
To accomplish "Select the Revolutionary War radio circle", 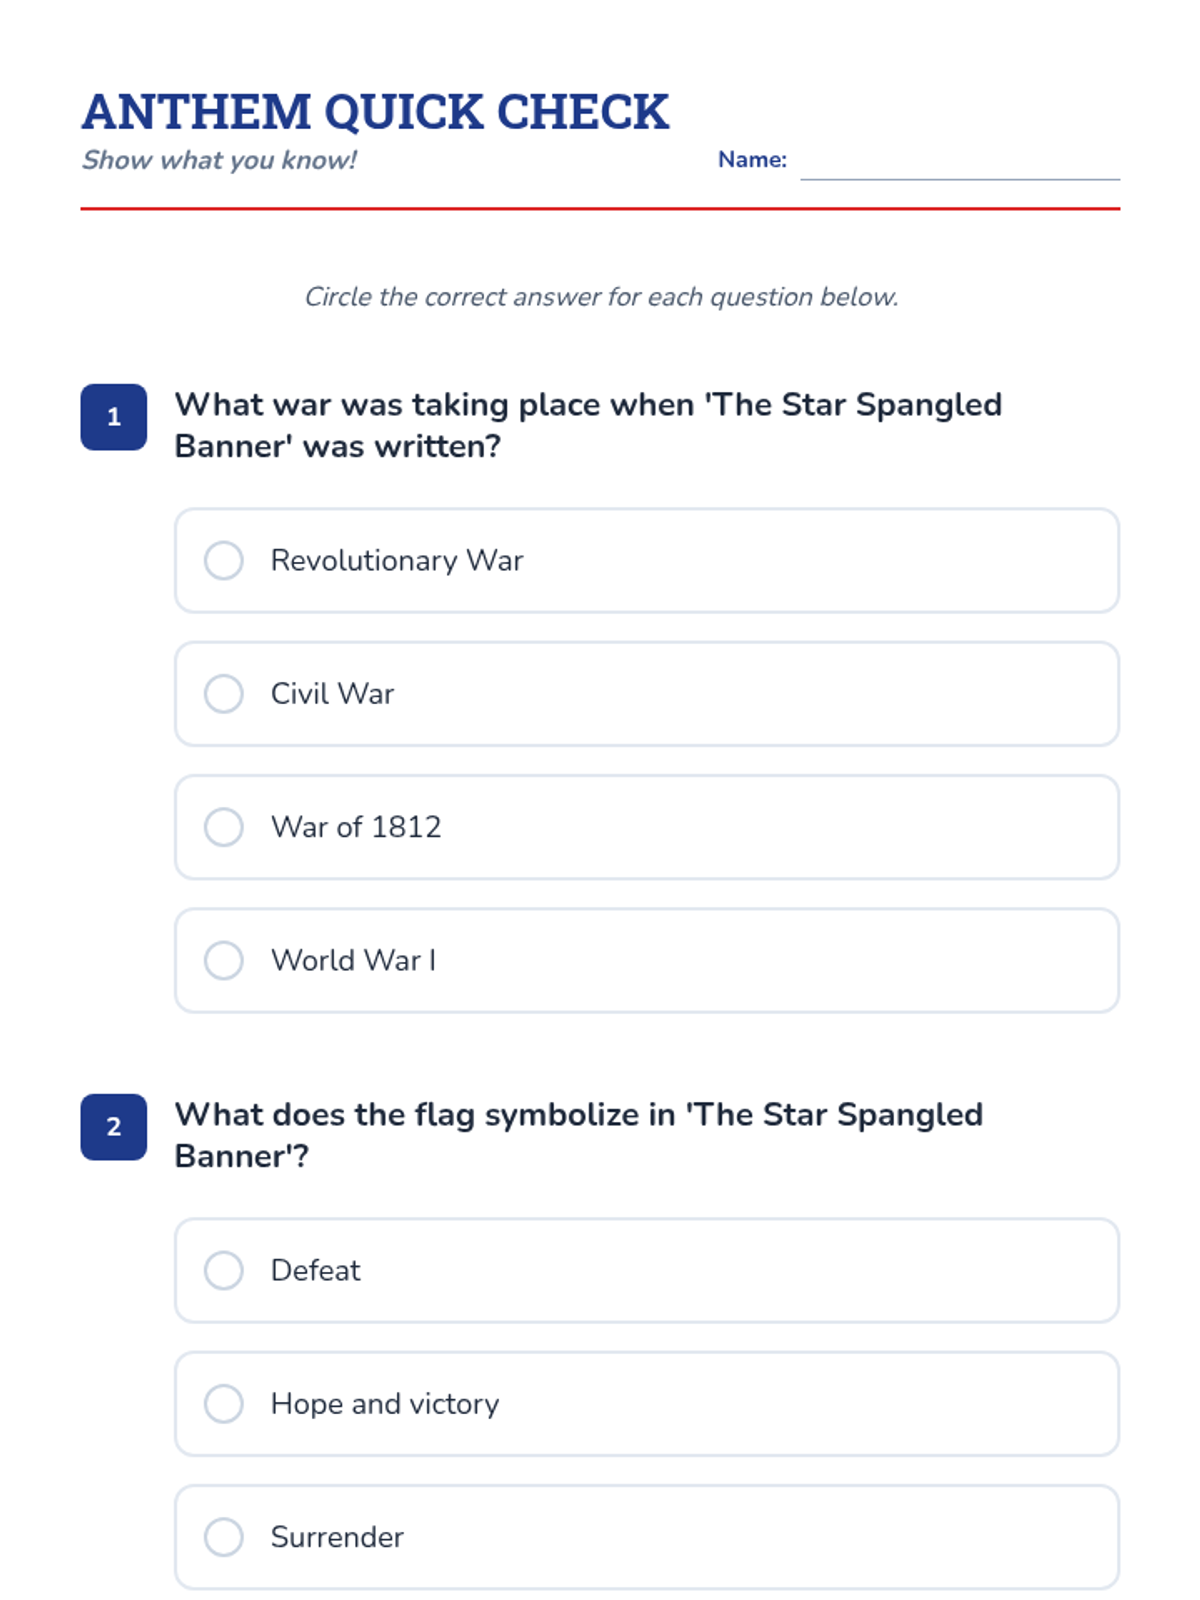I will [x=224, y=560].
